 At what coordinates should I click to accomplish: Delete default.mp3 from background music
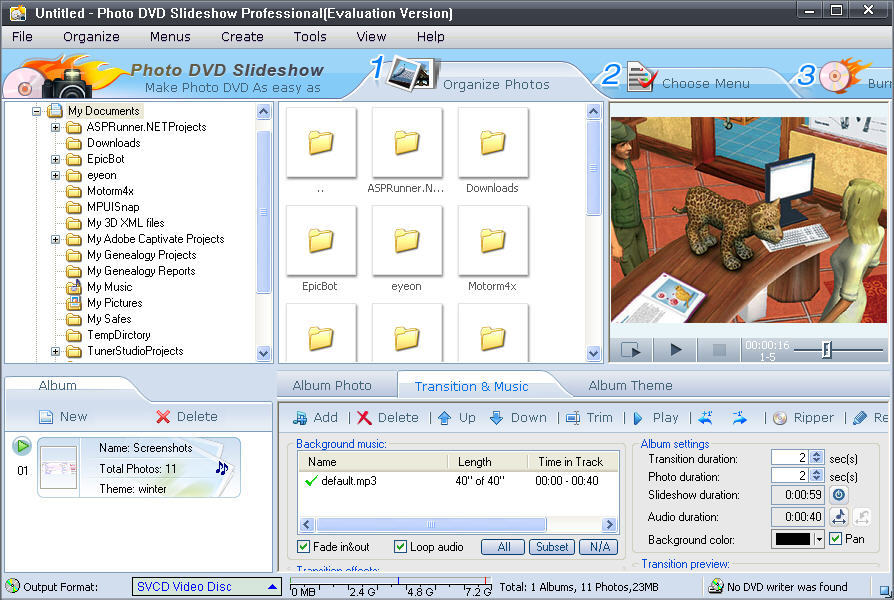click(389, 417)
